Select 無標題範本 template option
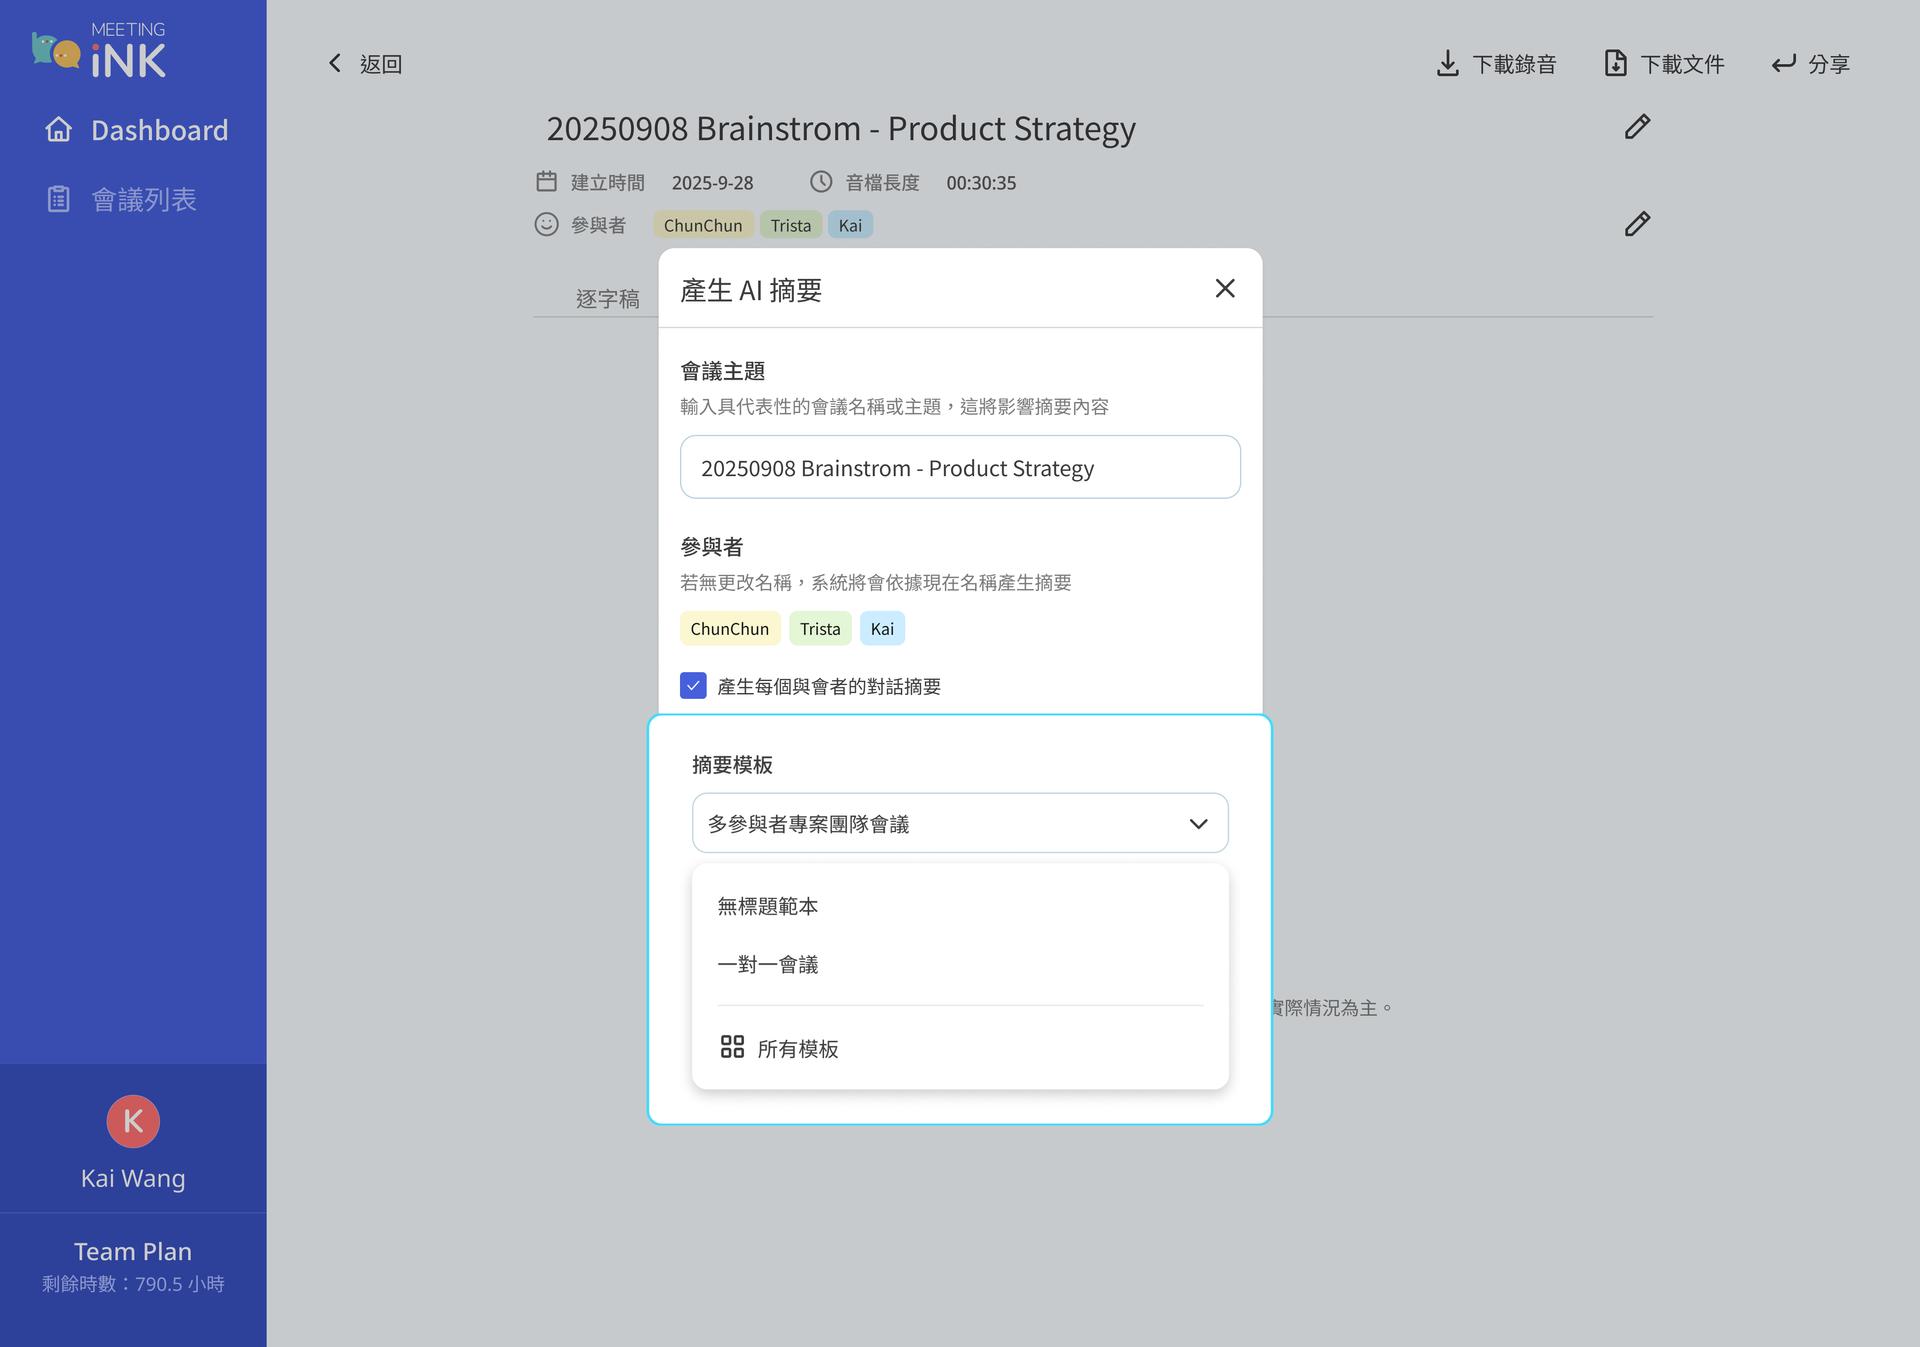The width and height of the screenshot is (1920, 1347). 768,907
